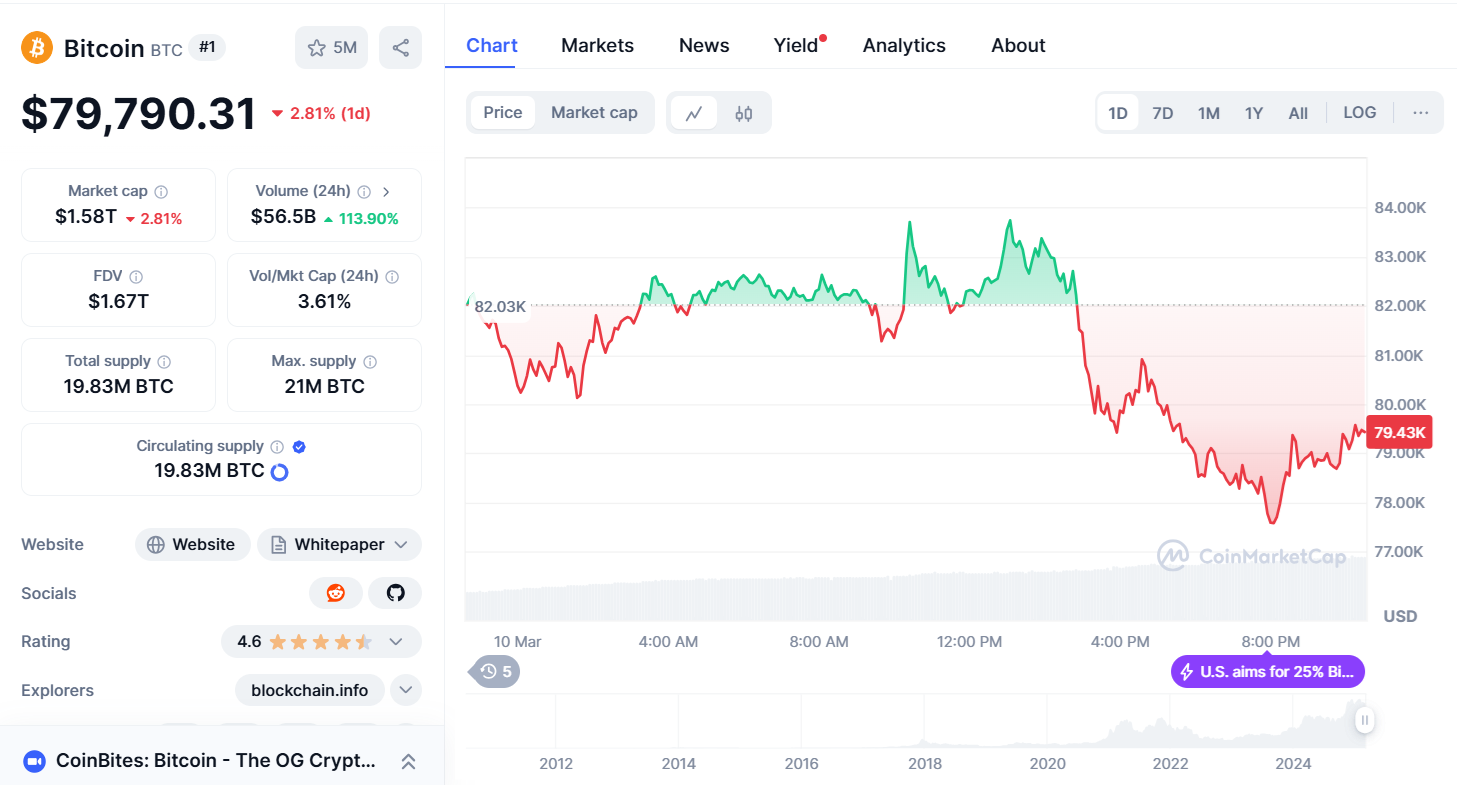This screenshot has height=785, width=1457.
Task: Click the 19.83M BTC total supply value
Action: point(118,387)
